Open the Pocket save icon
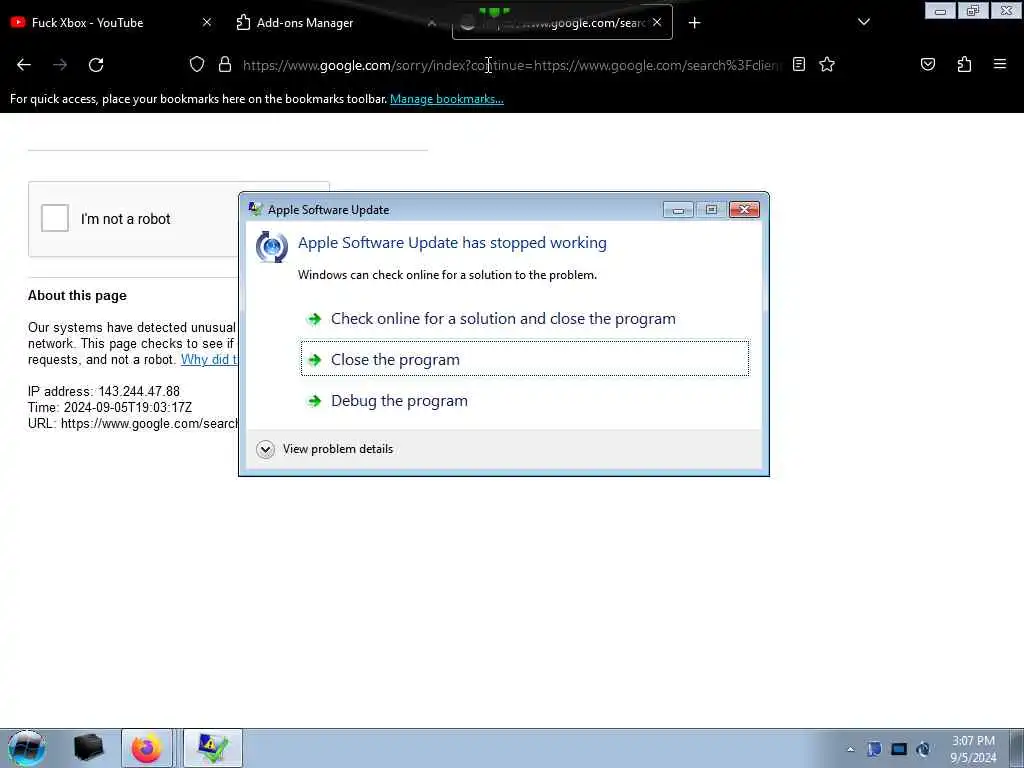1024x768 pixels. click(928, 64)
